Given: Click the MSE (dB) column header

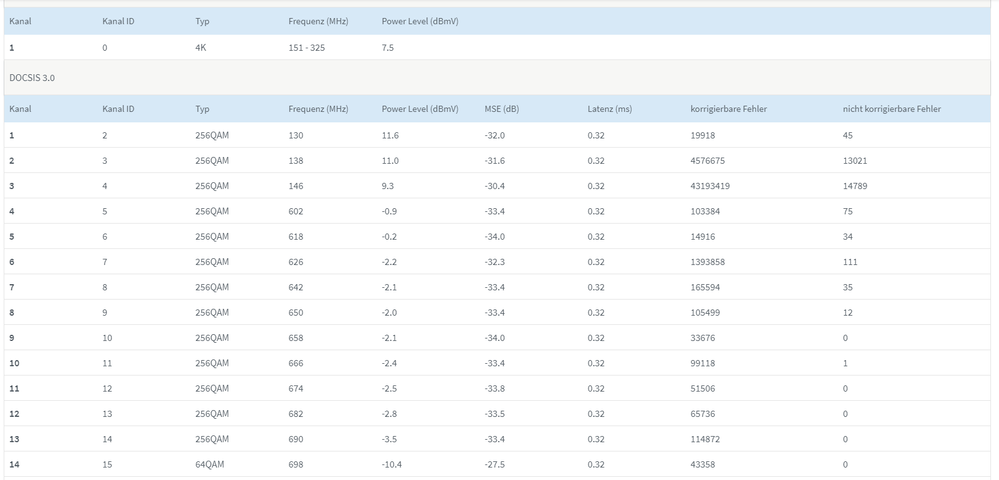Looking at the screenshot, I should [501, 109].
